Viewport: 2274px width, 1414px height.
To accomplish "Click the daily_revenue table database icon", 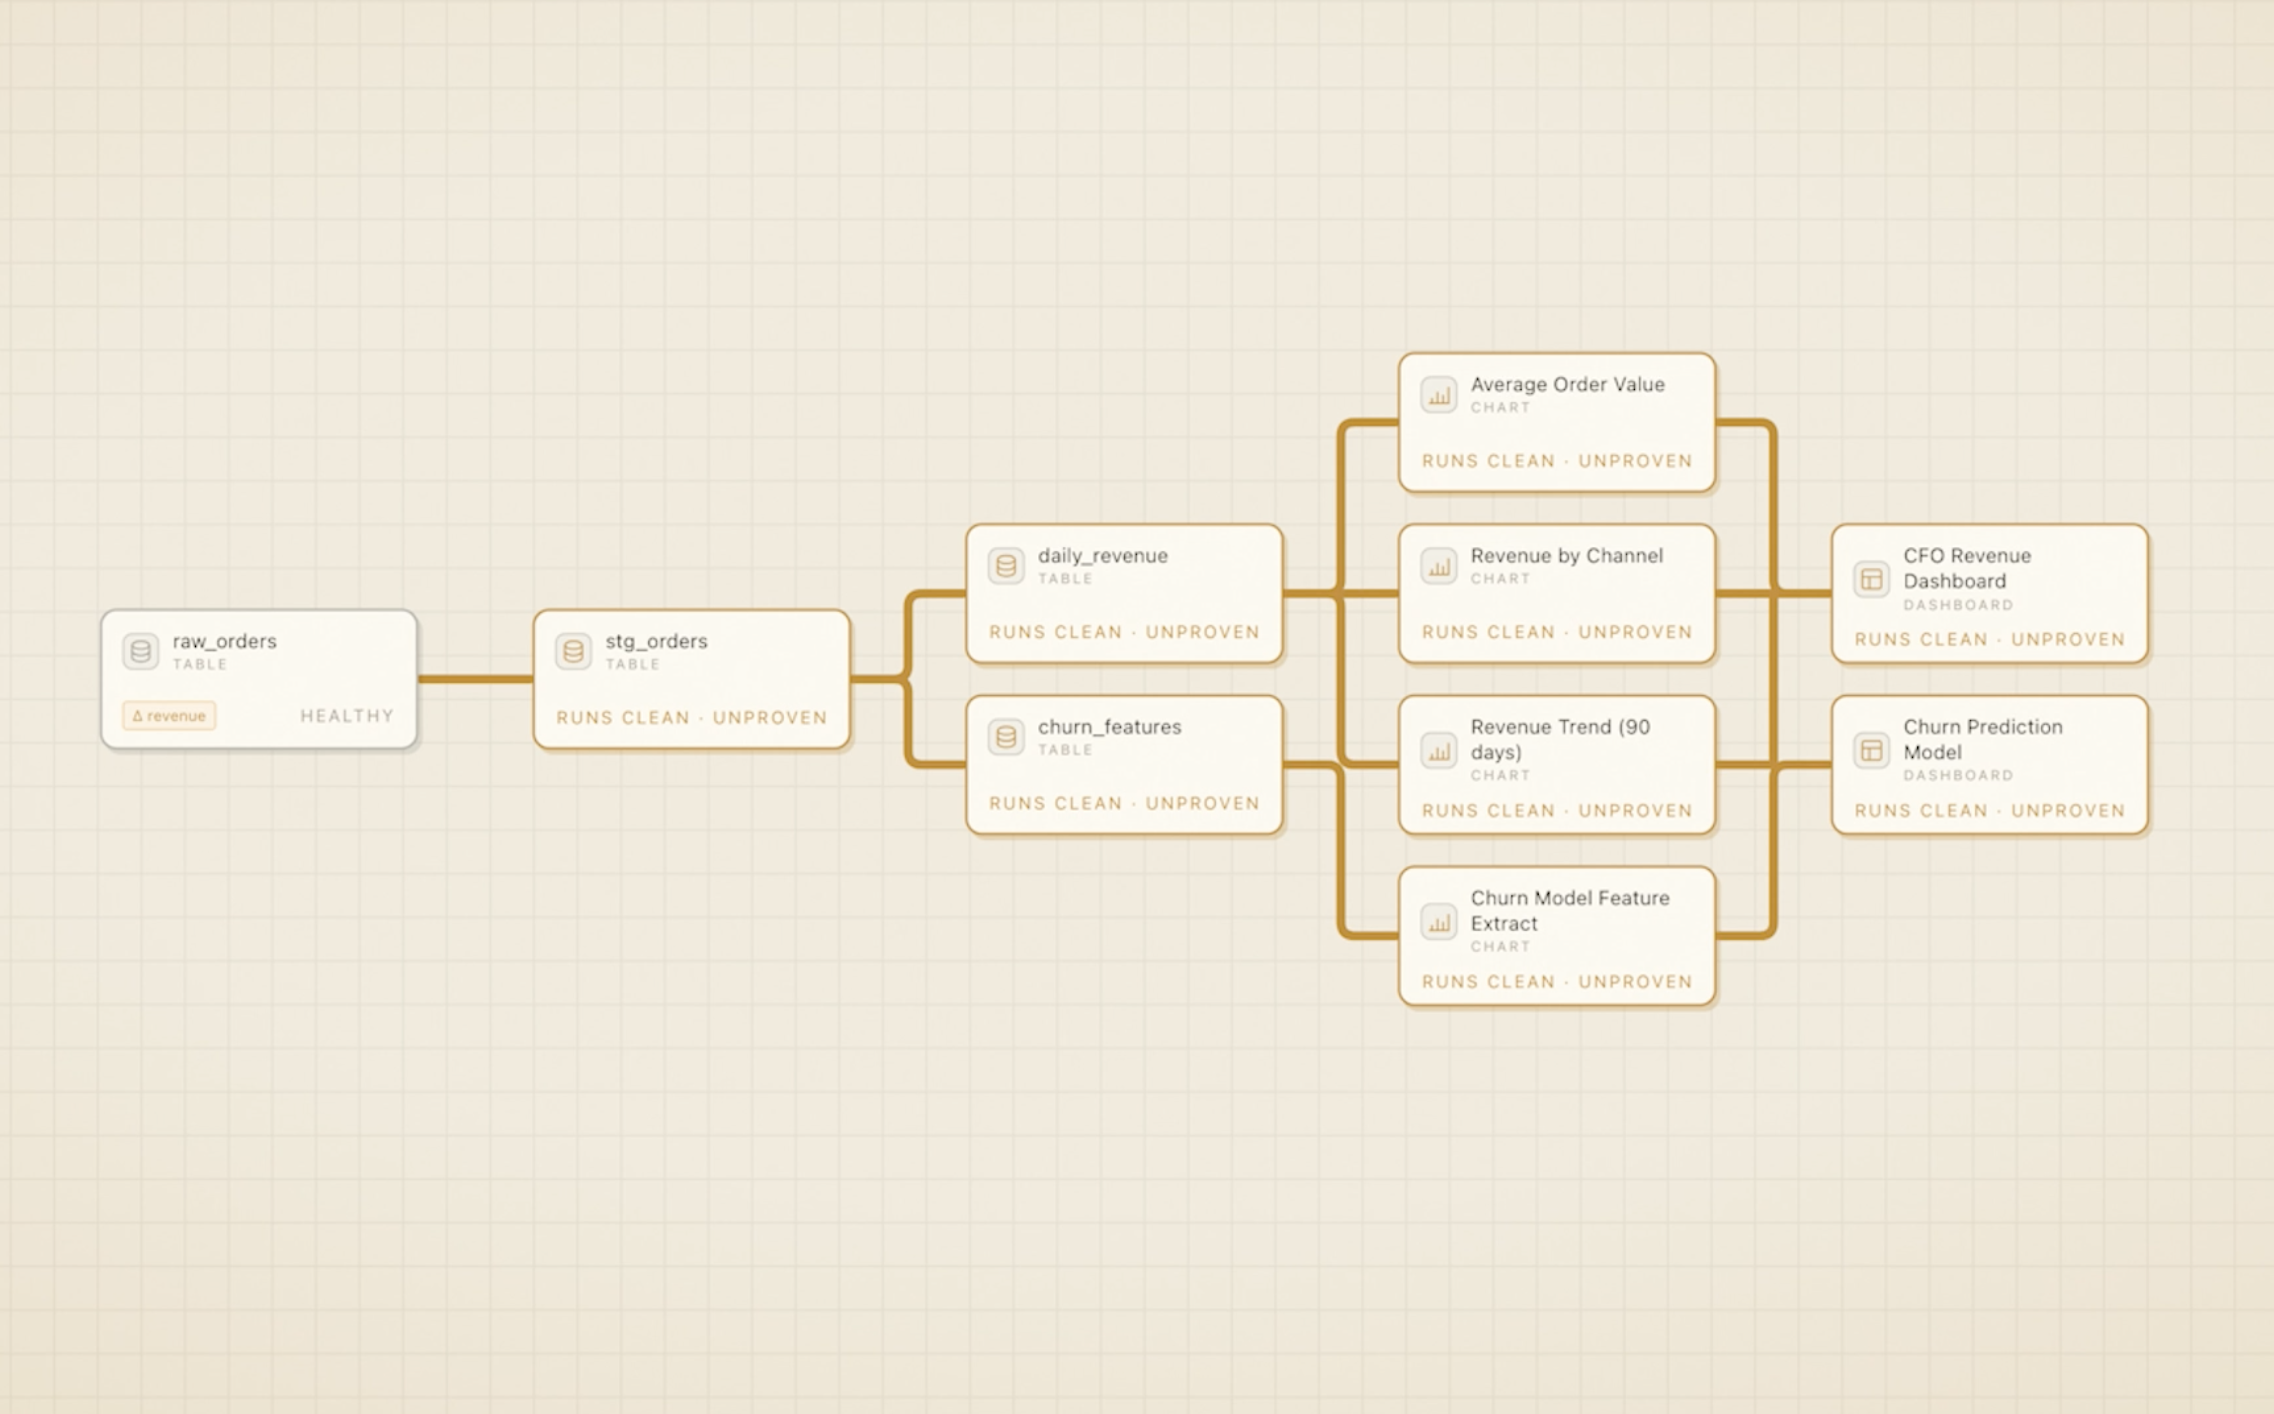I will 1006,566.
